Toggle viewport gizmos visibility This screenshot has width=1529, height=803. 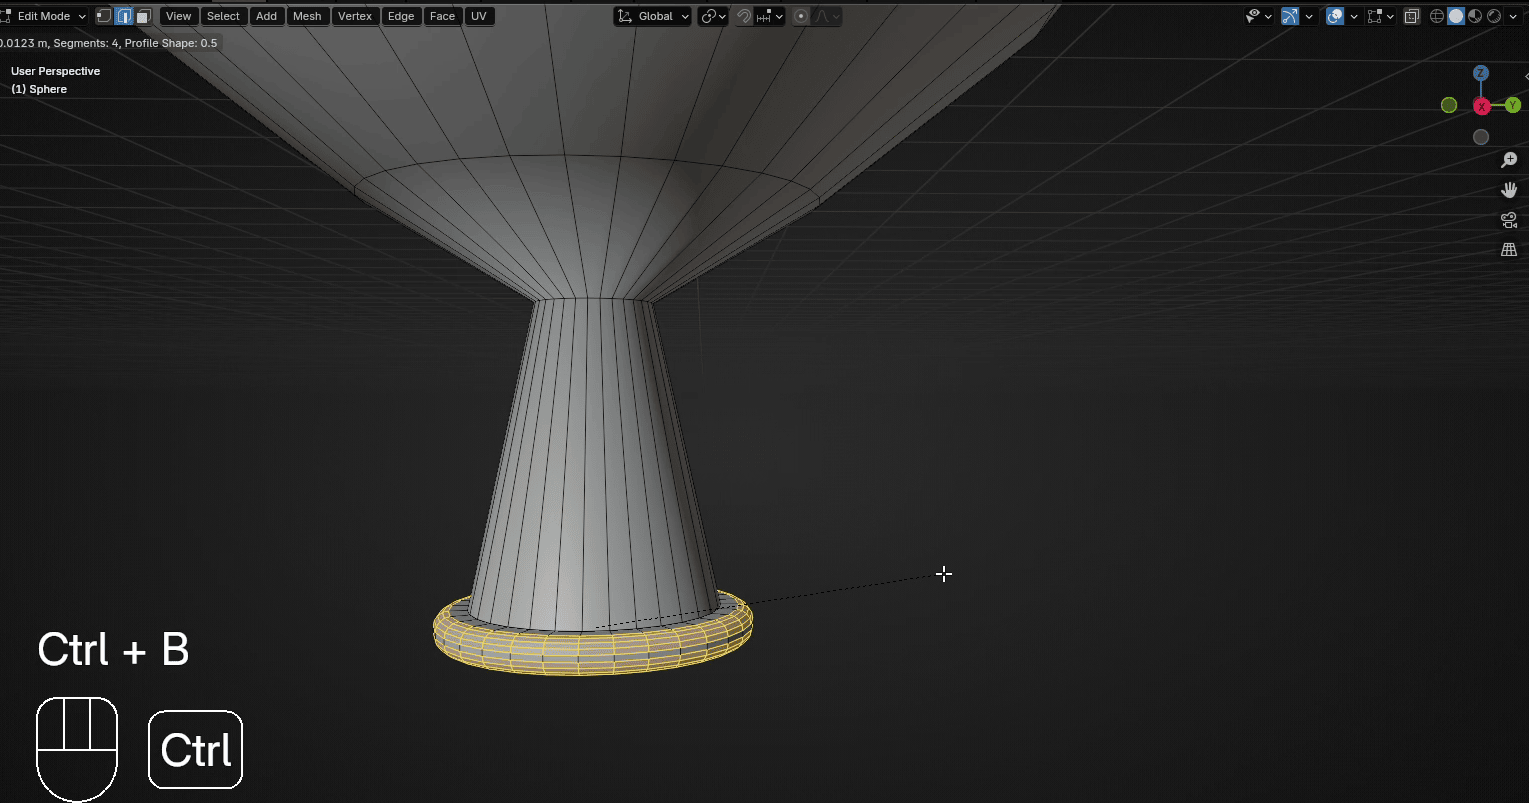coord(1289,16)
